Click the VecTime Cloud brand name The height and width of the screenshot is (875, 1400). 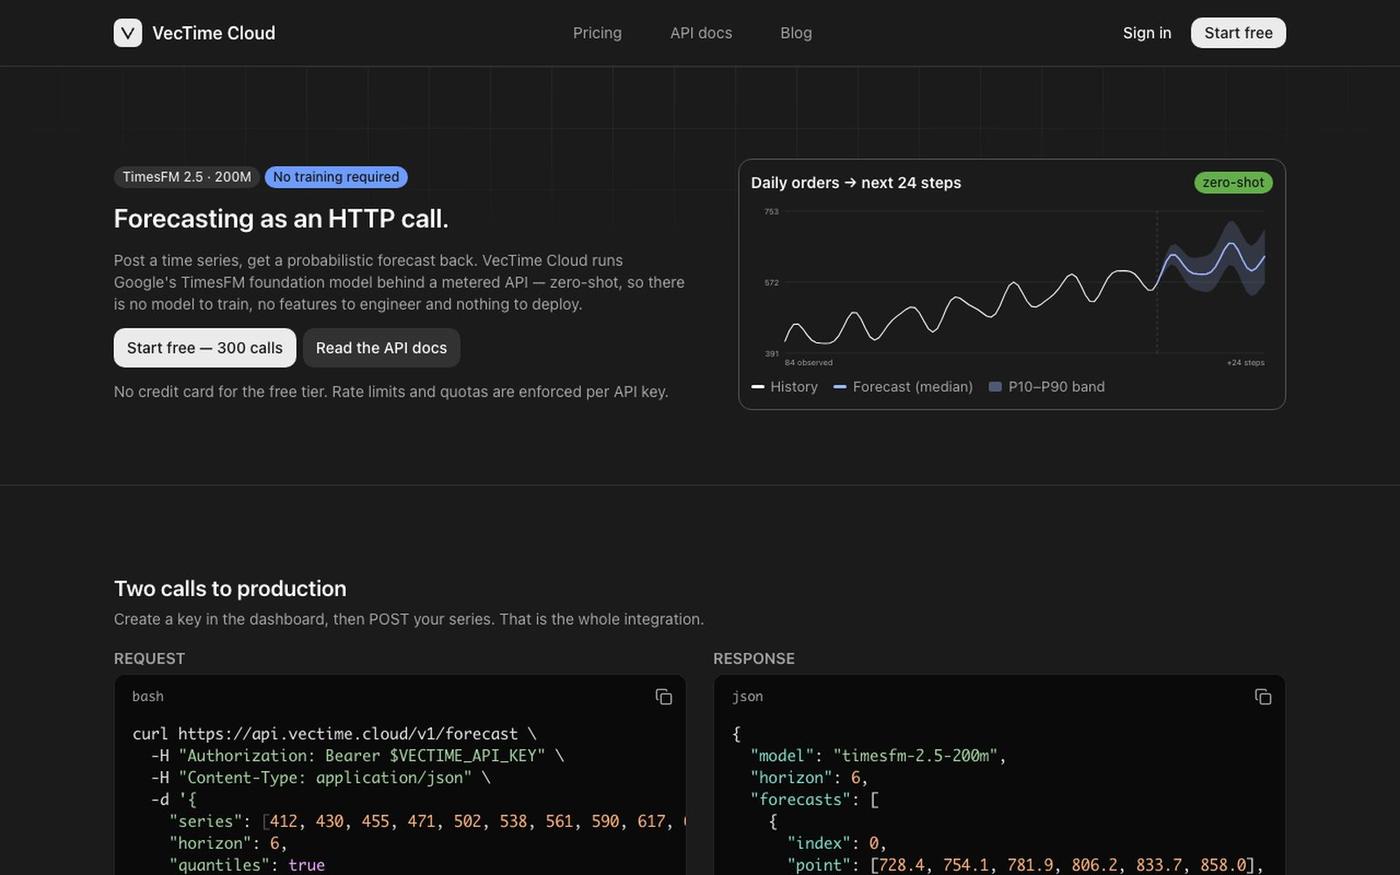[214, 33]
